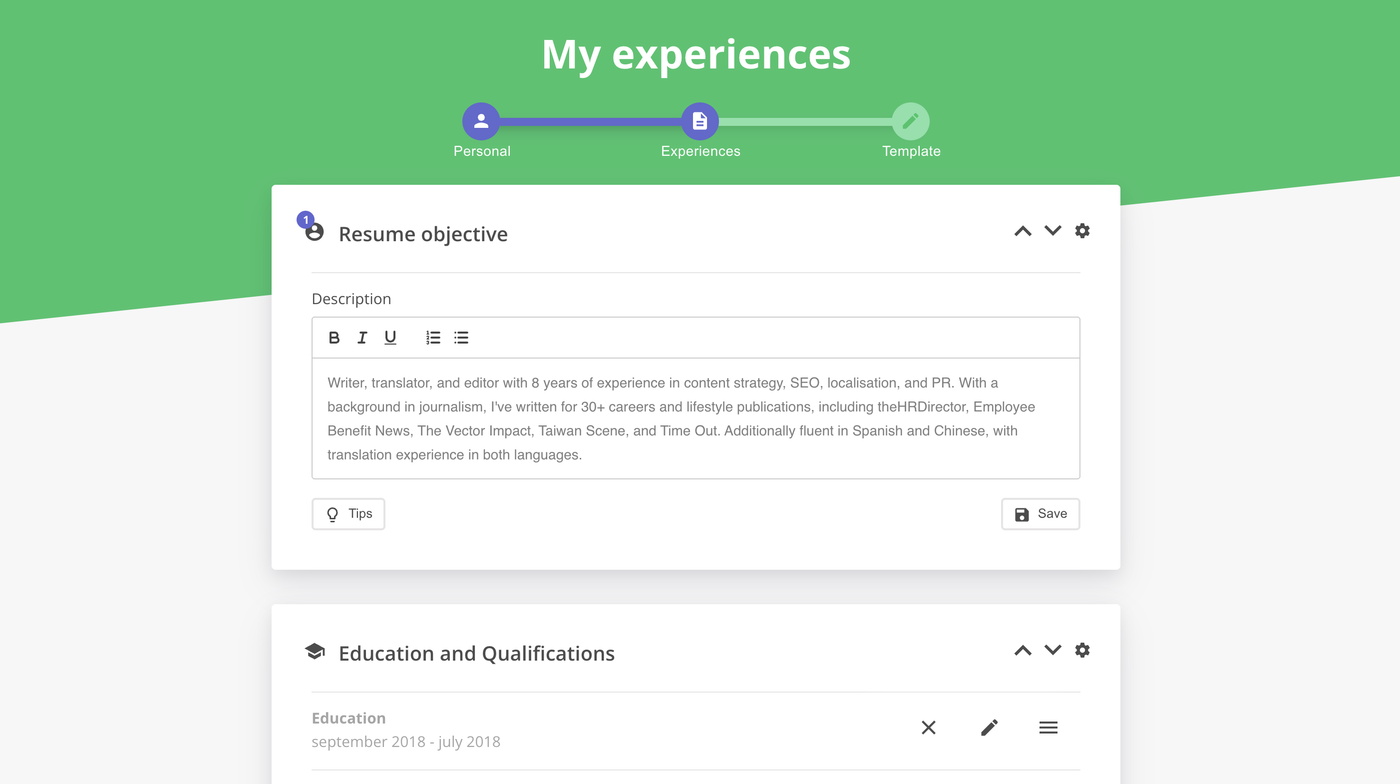
Task: Click the Template step label
Action: tap(911, 151)
